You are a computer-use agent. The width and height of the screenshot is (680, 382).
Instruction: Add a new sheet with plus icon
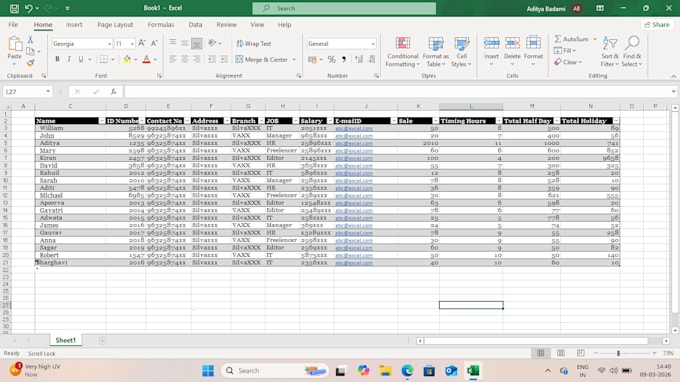pyautogui.click(x=102, y=340)
